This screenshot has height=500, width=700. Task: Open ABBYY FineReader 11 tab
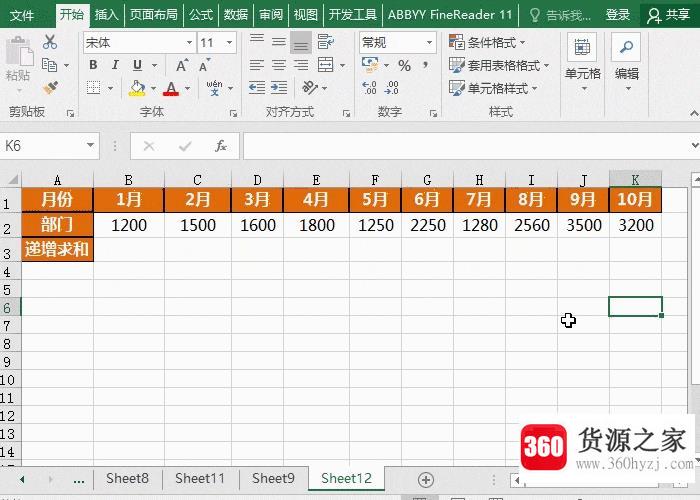tap(450, 15)
